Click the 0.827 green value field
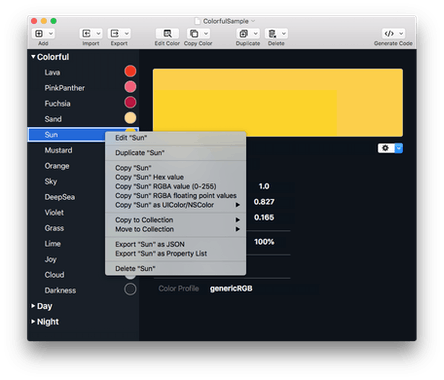The height and width of the screenshot is (380, 444). 264,202
